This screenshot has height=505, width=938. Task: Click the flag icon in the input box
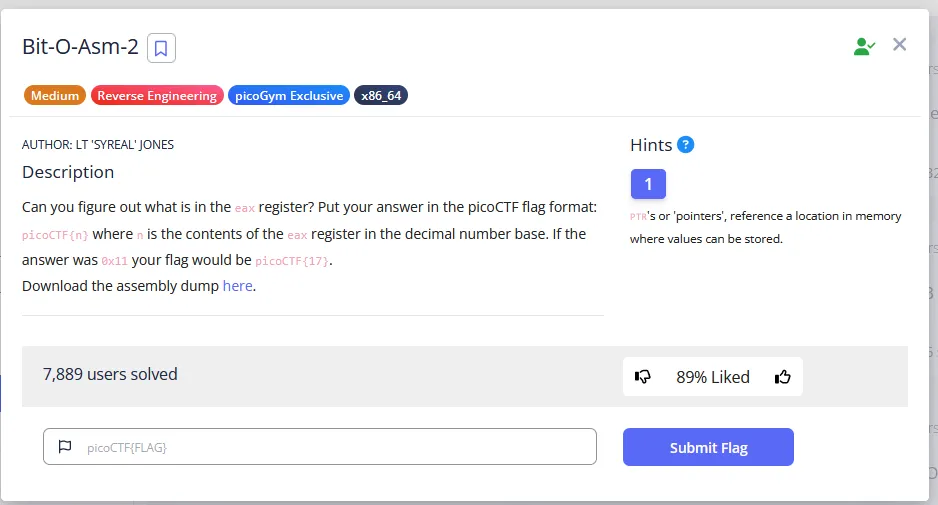(x=65, y=447)
